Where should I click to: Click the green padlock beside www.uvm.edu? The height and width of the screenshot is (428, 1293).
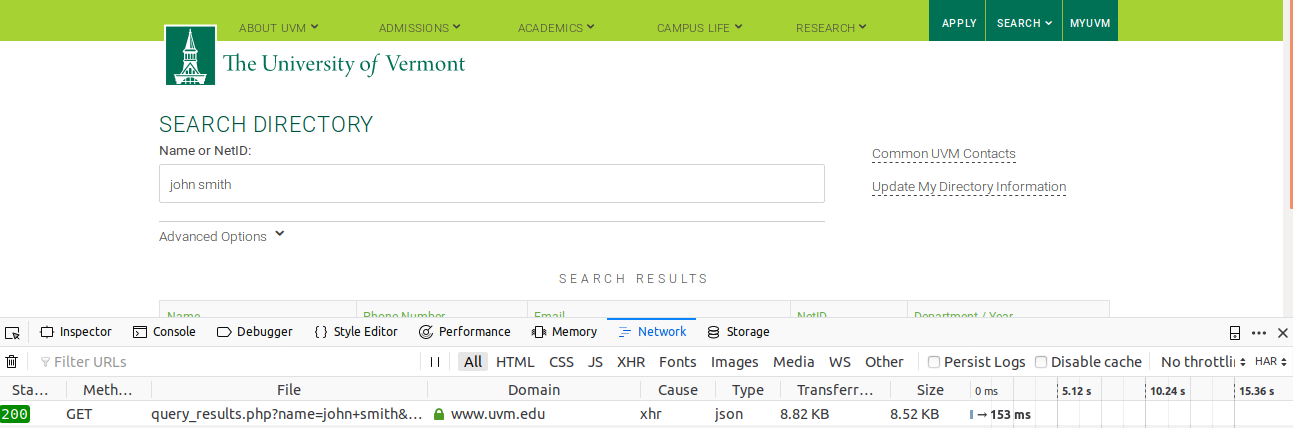point(438,414)
